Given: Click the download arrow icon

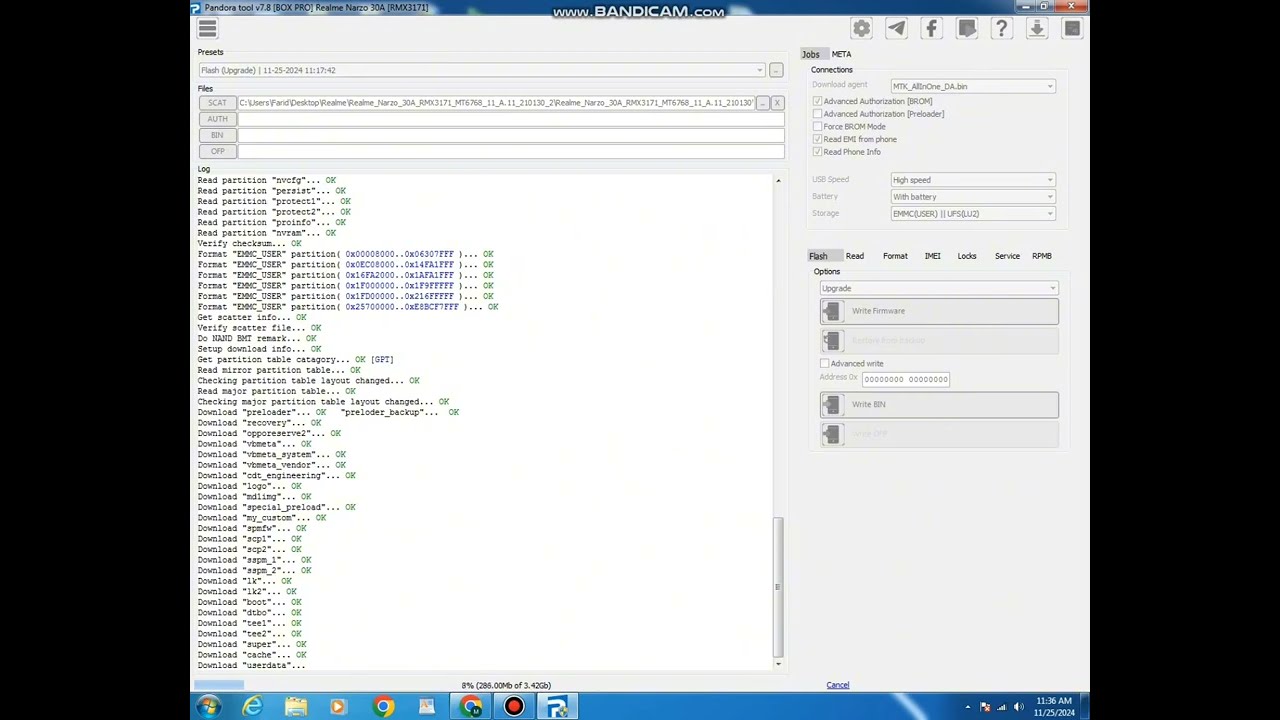Looking at the screenshot, I should tap(1036, 29).
